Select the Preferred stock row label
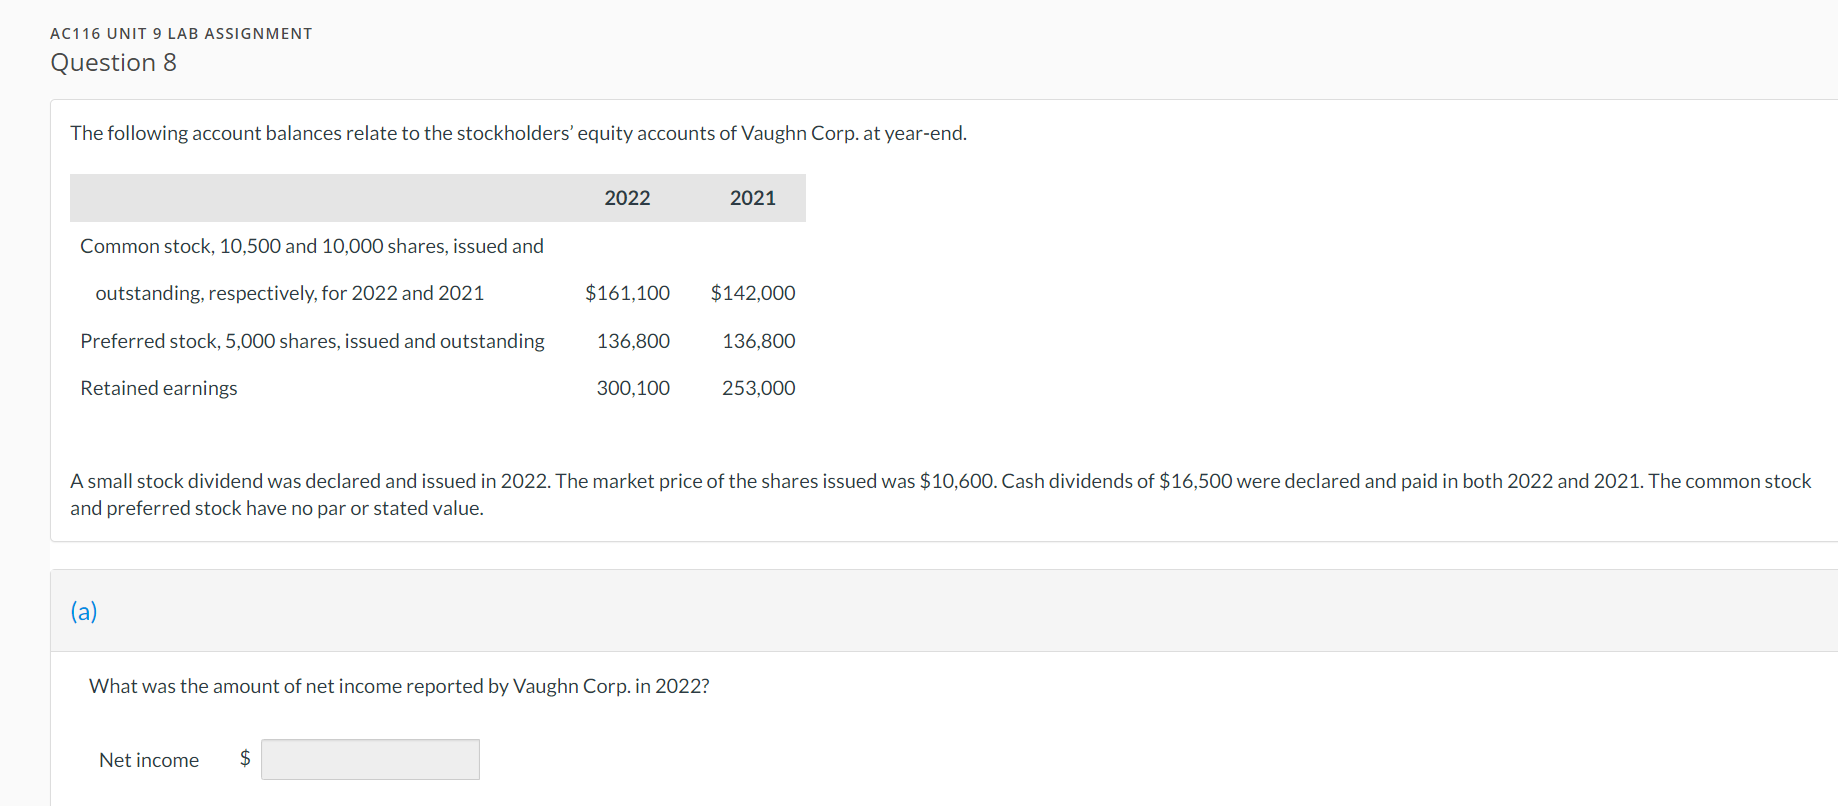The height and width of the screenshot is (806, 1838). (x=312, y=341)
